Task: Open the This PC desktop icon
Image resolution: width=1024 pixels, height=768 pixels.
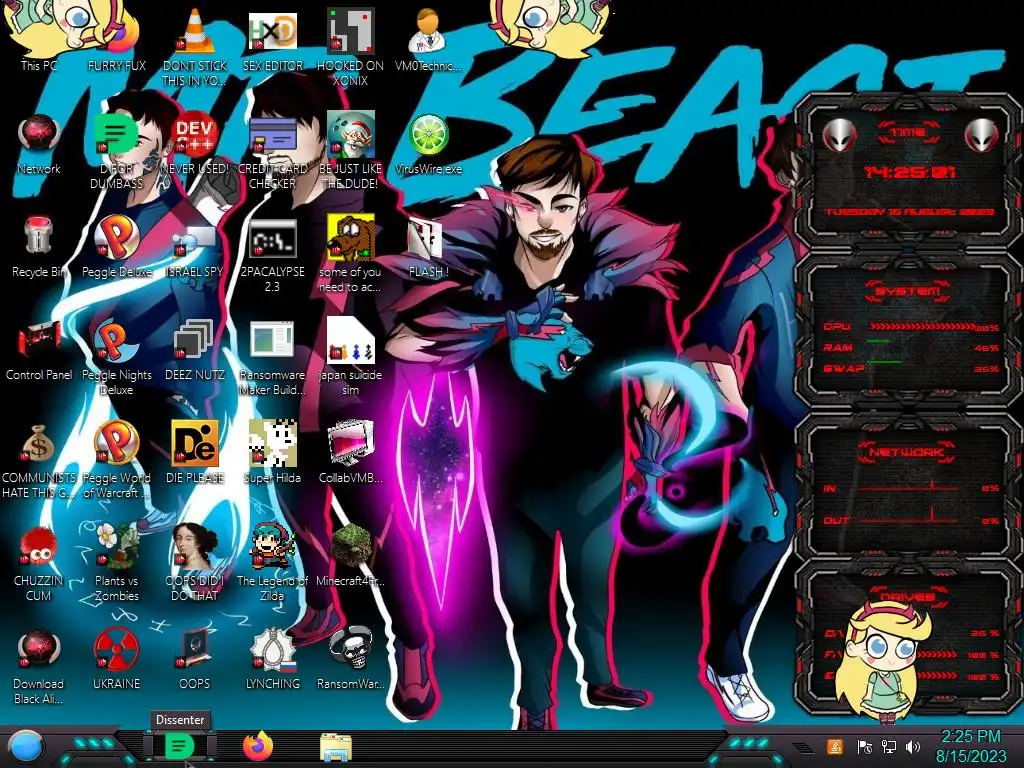Action: [39, 38]
